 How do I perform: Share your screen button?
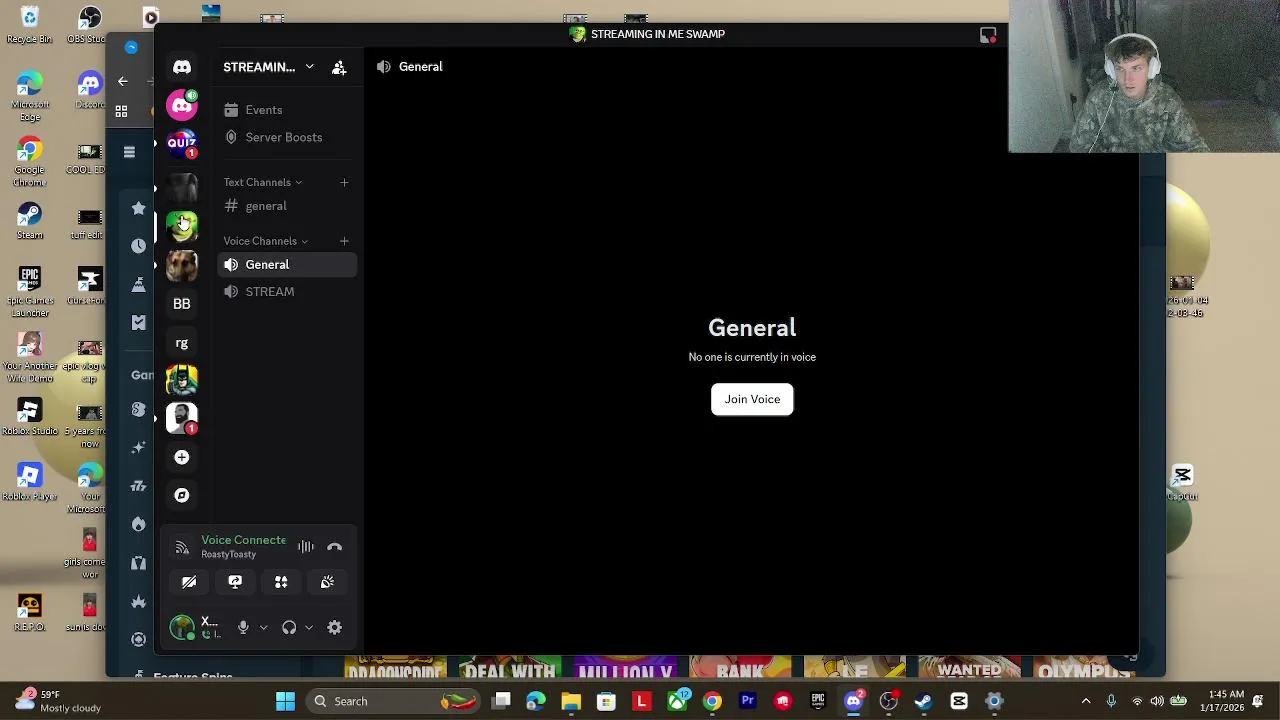[235, 582]
